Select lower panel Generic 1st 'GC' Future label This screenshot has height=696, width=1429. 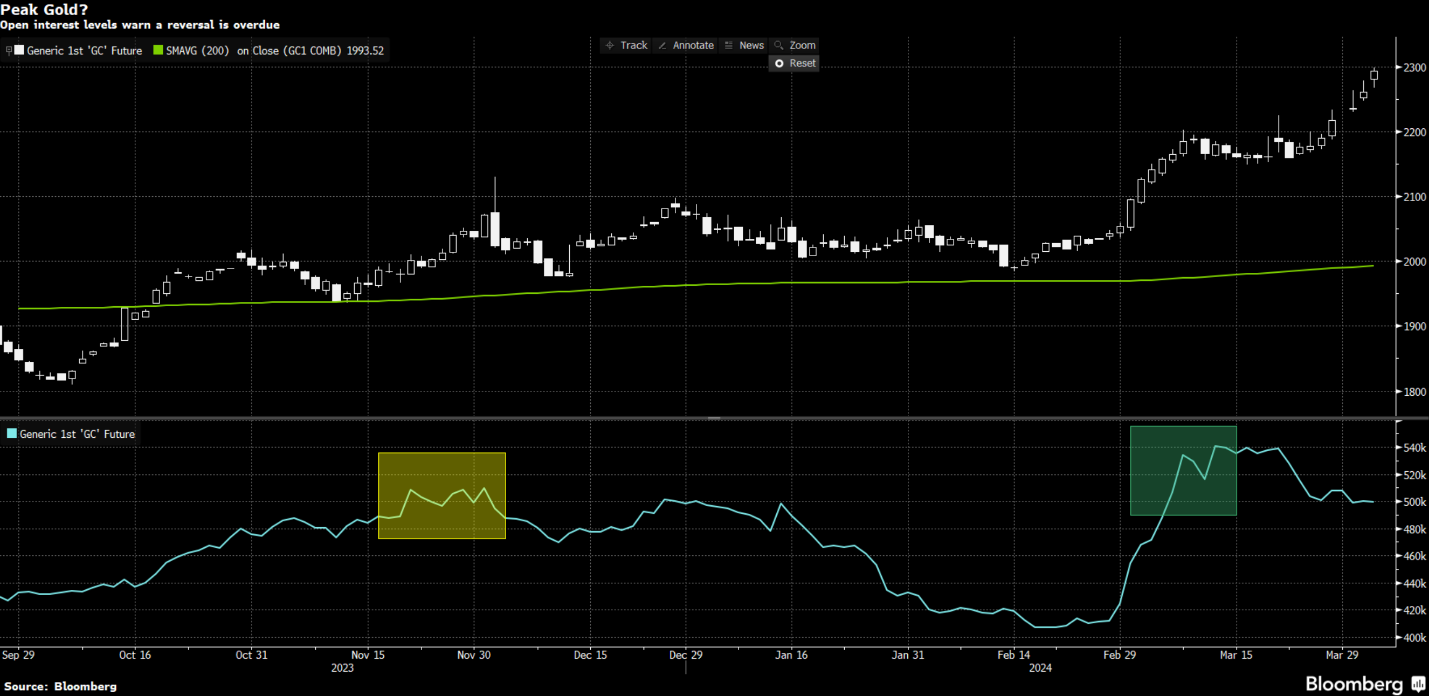click(77, 434)
